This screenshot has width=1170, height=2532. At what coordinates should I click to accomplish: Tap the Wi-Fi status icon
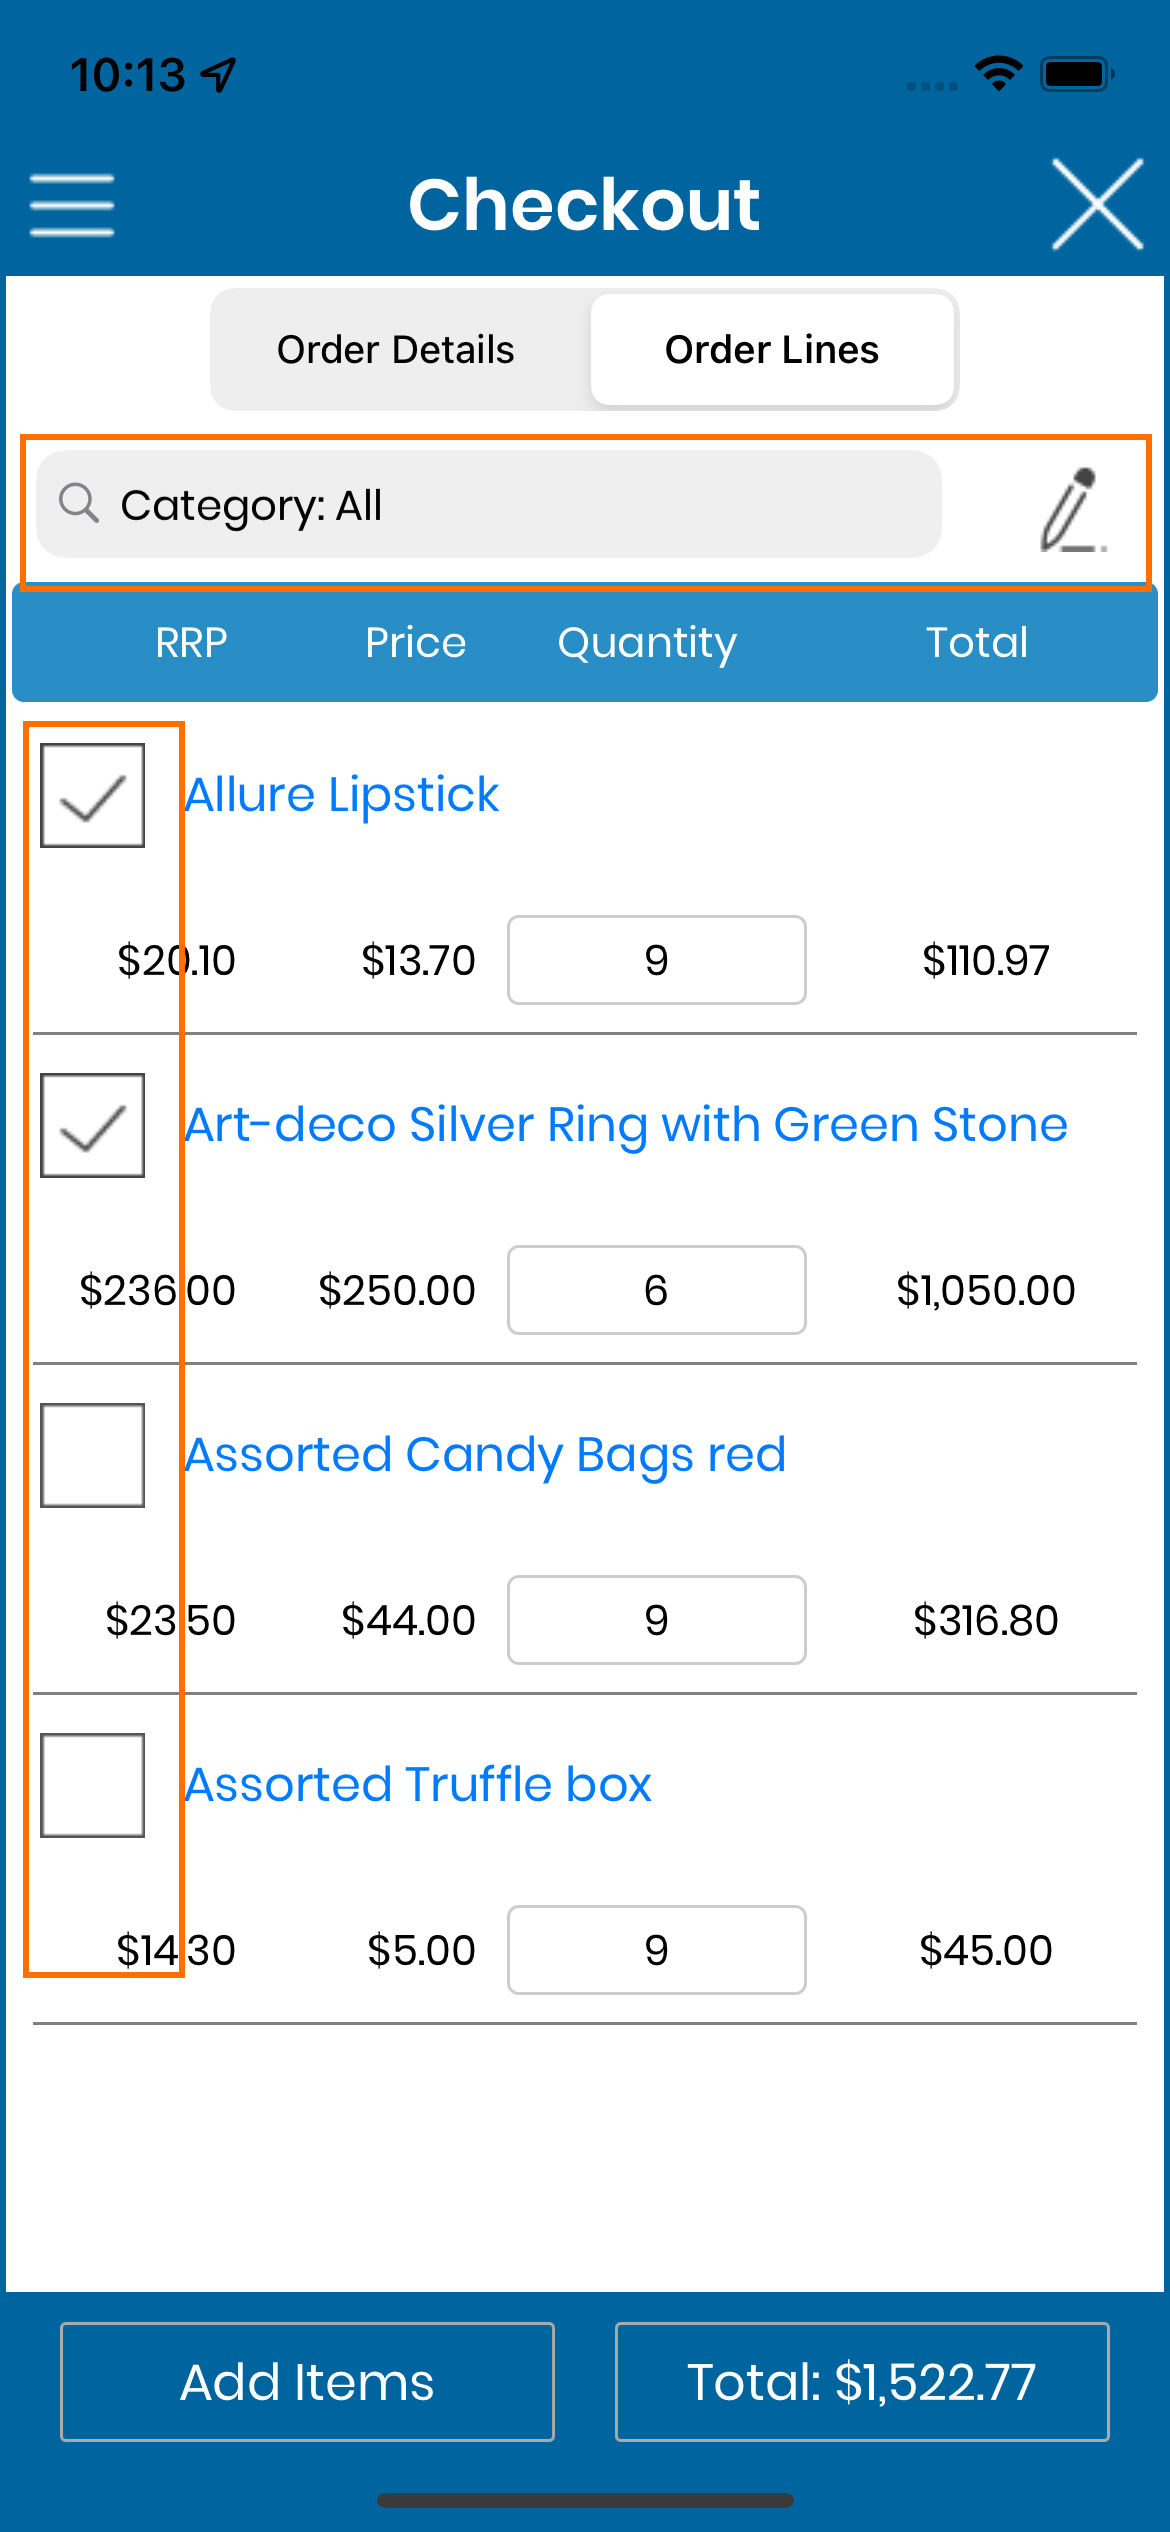[x=998, y=74]
